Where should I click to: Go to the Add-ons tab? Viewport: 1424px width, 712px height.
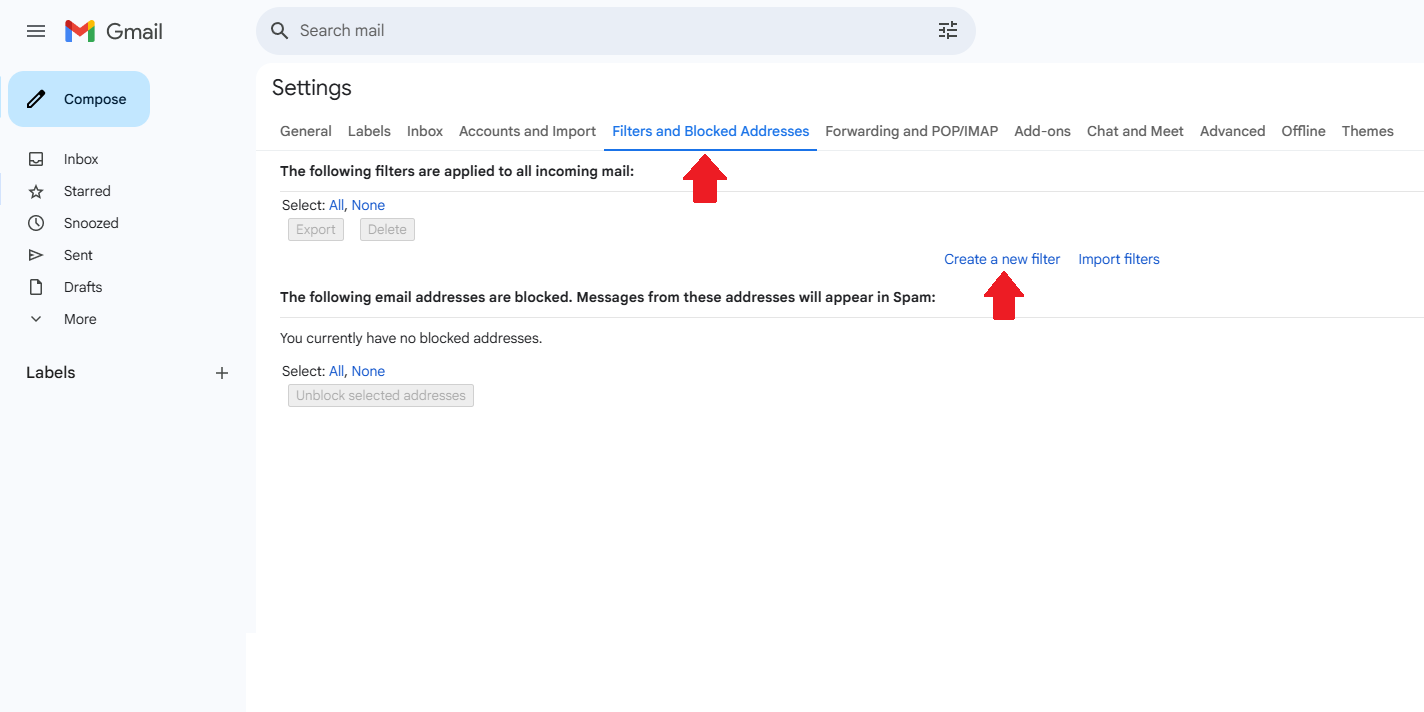click(1042, 131)
